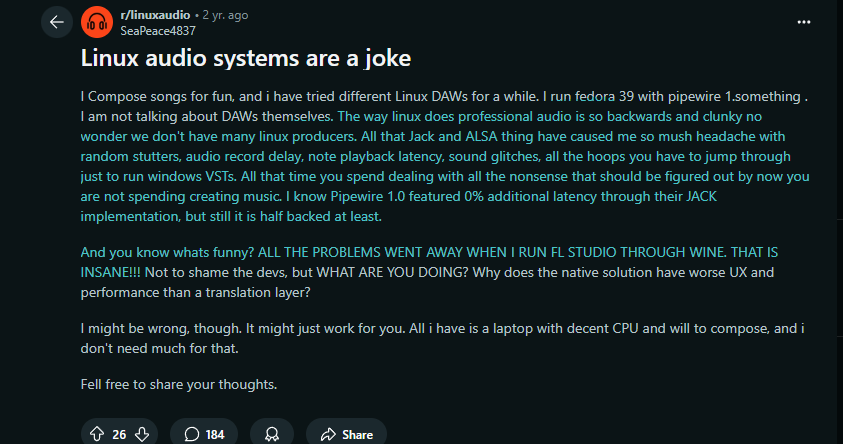Give an award to the post
This screenshot has height=444, width=843.
pos(271,434)
